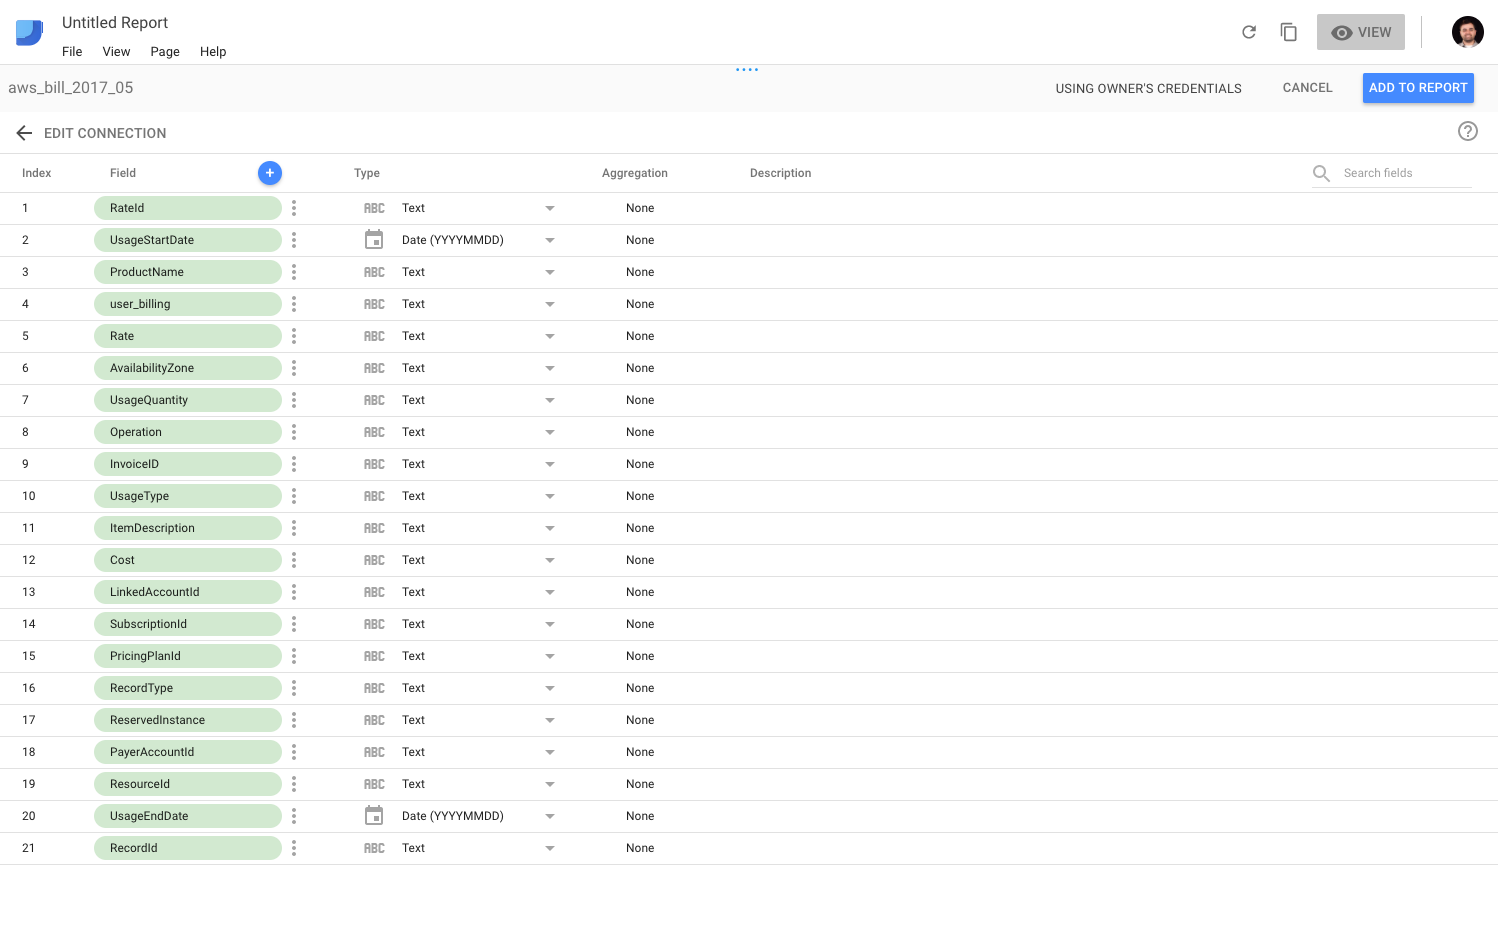Click the calendar type icon for UsageEndDate
Viewport: 1498px width, 946px height.
[374, 816]
